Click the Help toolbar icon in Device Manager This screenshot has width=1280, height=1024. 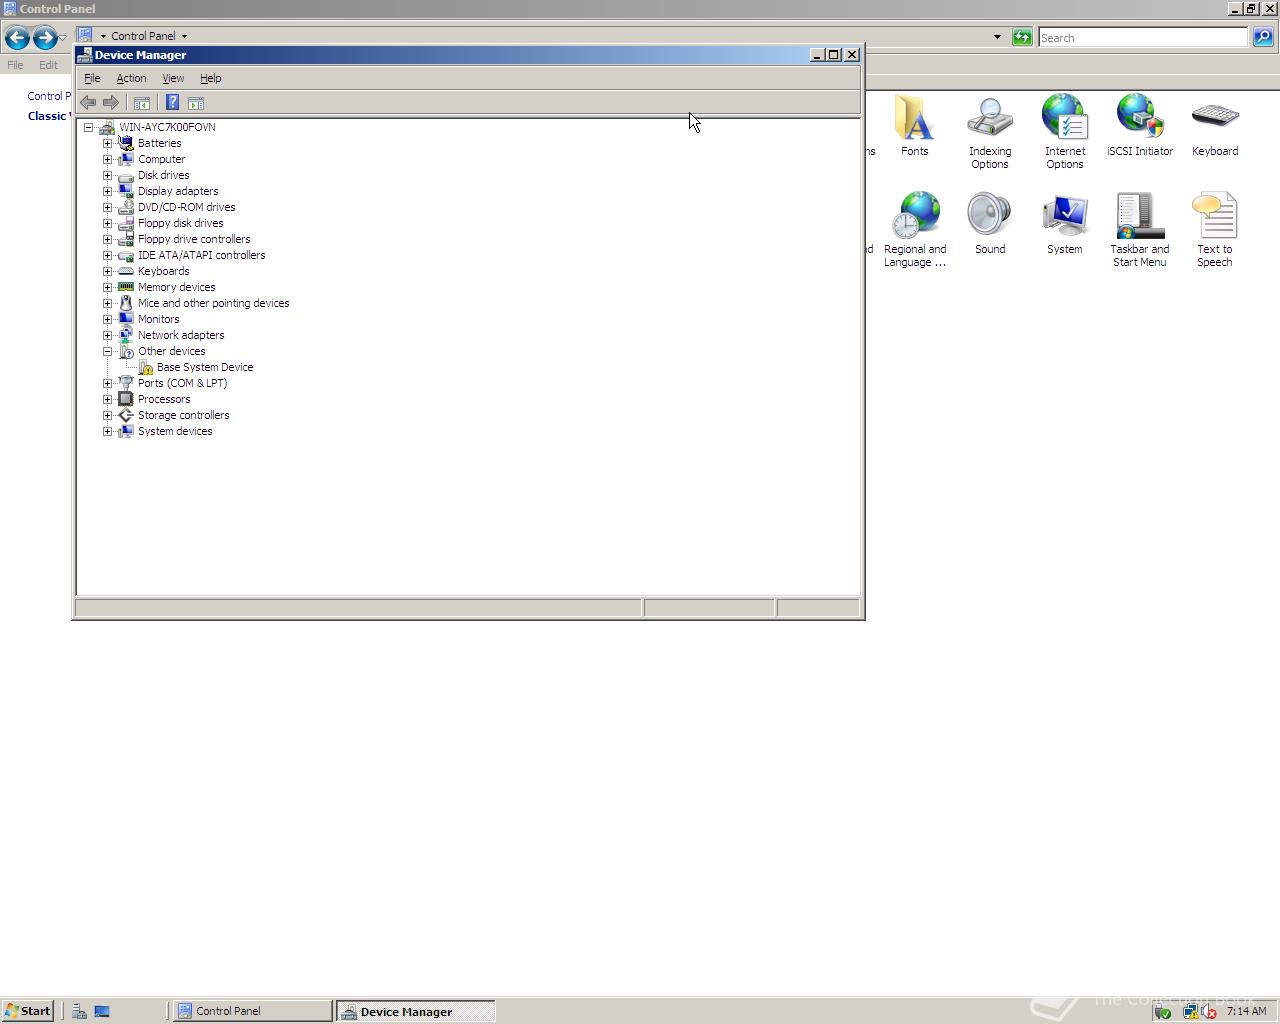pos(172,102)
